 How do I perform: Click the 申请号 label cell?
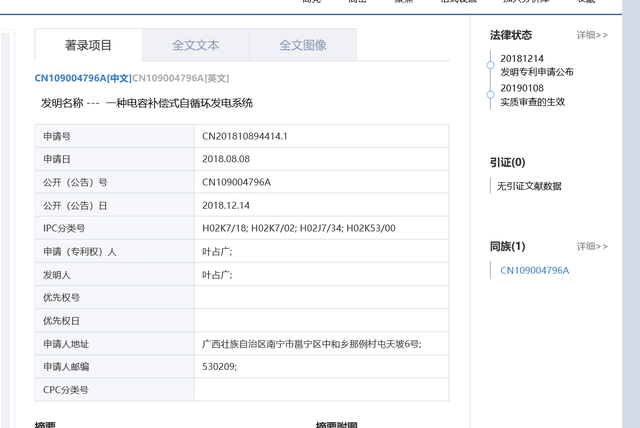[114, 136]
